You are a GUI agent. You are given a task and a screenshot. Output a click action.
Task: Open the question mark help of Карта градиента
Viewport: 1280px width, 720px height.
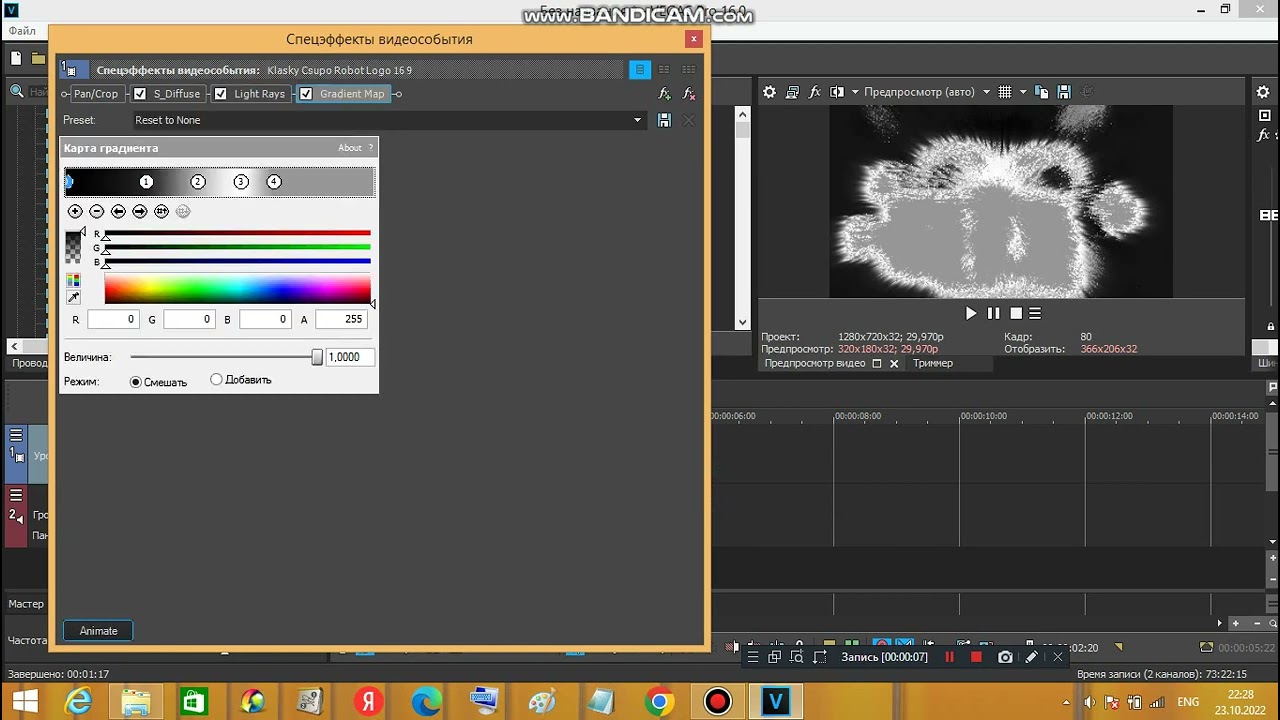(371, 148)
